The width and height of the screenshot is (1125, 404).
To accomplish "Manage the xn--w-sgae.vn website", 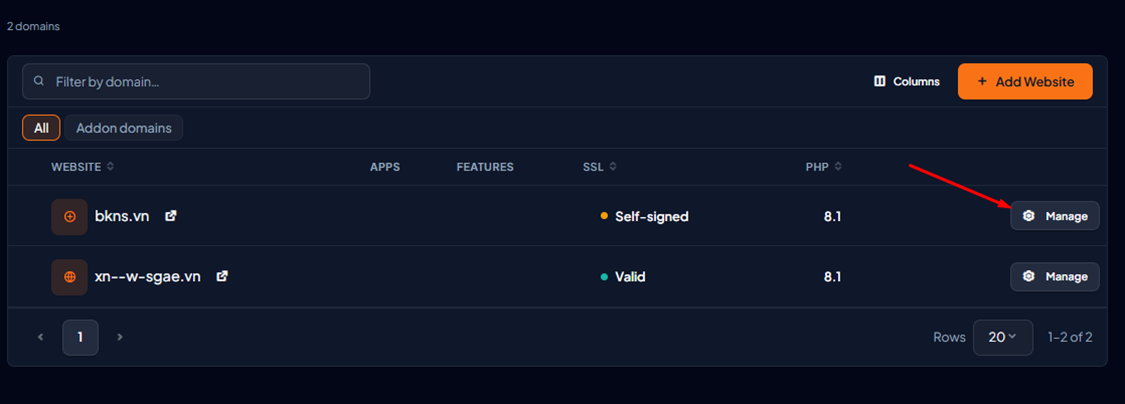I will [1055, 277].
